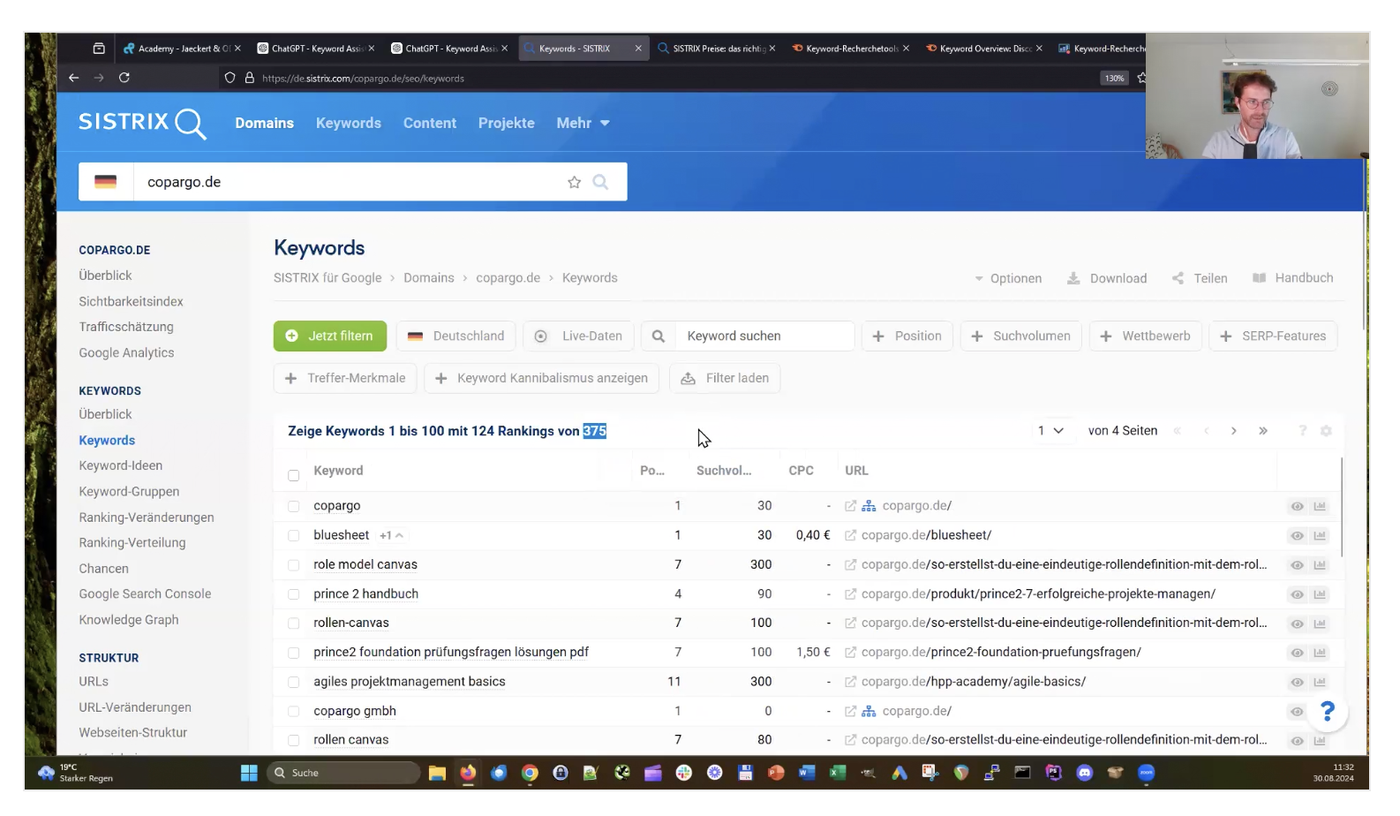This screenshot has height=816, width=1400.
Task: Check the prince 2 handbuch row checkbox
Action: tap(293, 594)
